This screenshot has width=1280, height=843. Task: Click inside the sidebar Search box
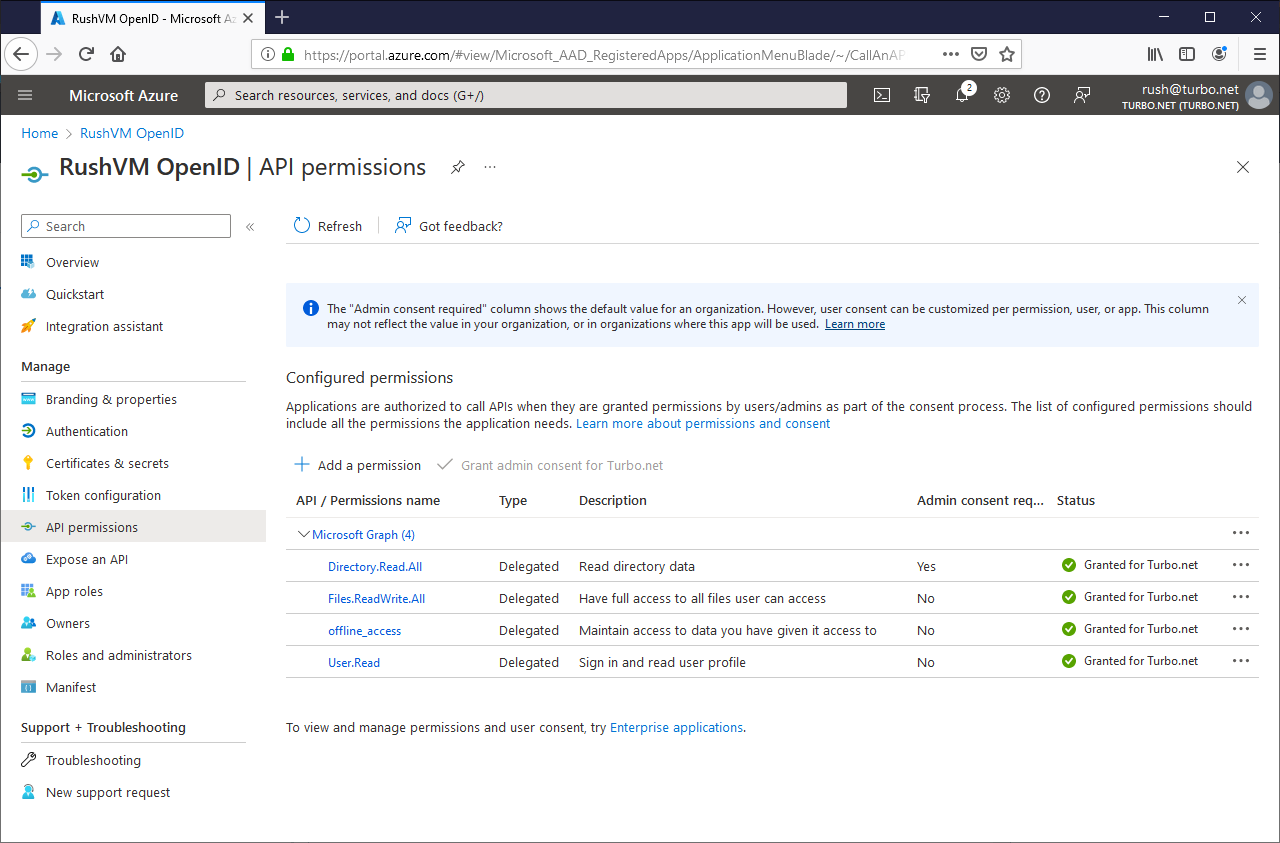pos(125,226)
